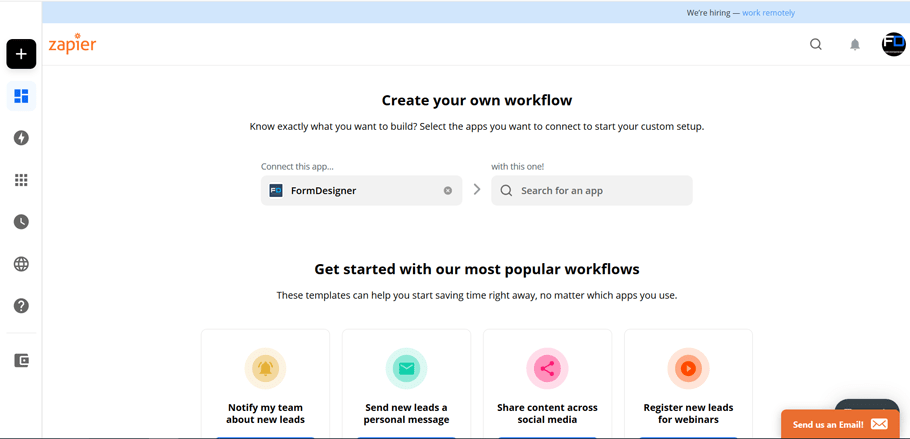The image size is (910, 439).
Task: Open the FD profile avatar
Action: tap(893, 44)
